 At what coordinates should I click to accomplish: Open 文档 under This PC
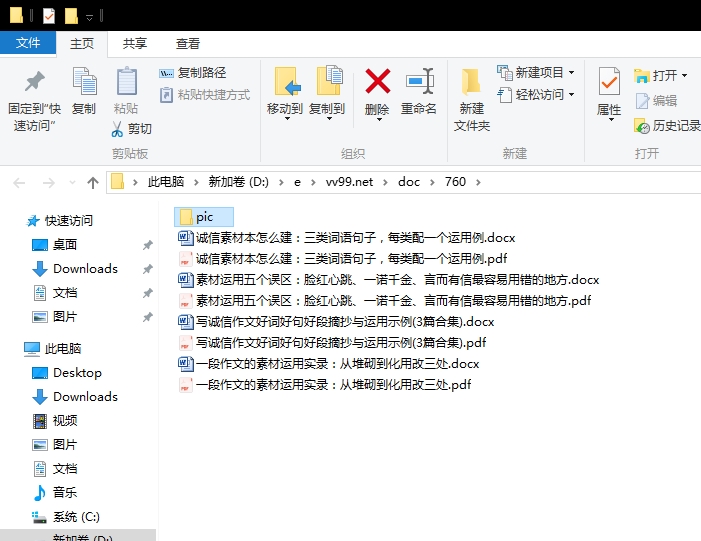point(55,469)
